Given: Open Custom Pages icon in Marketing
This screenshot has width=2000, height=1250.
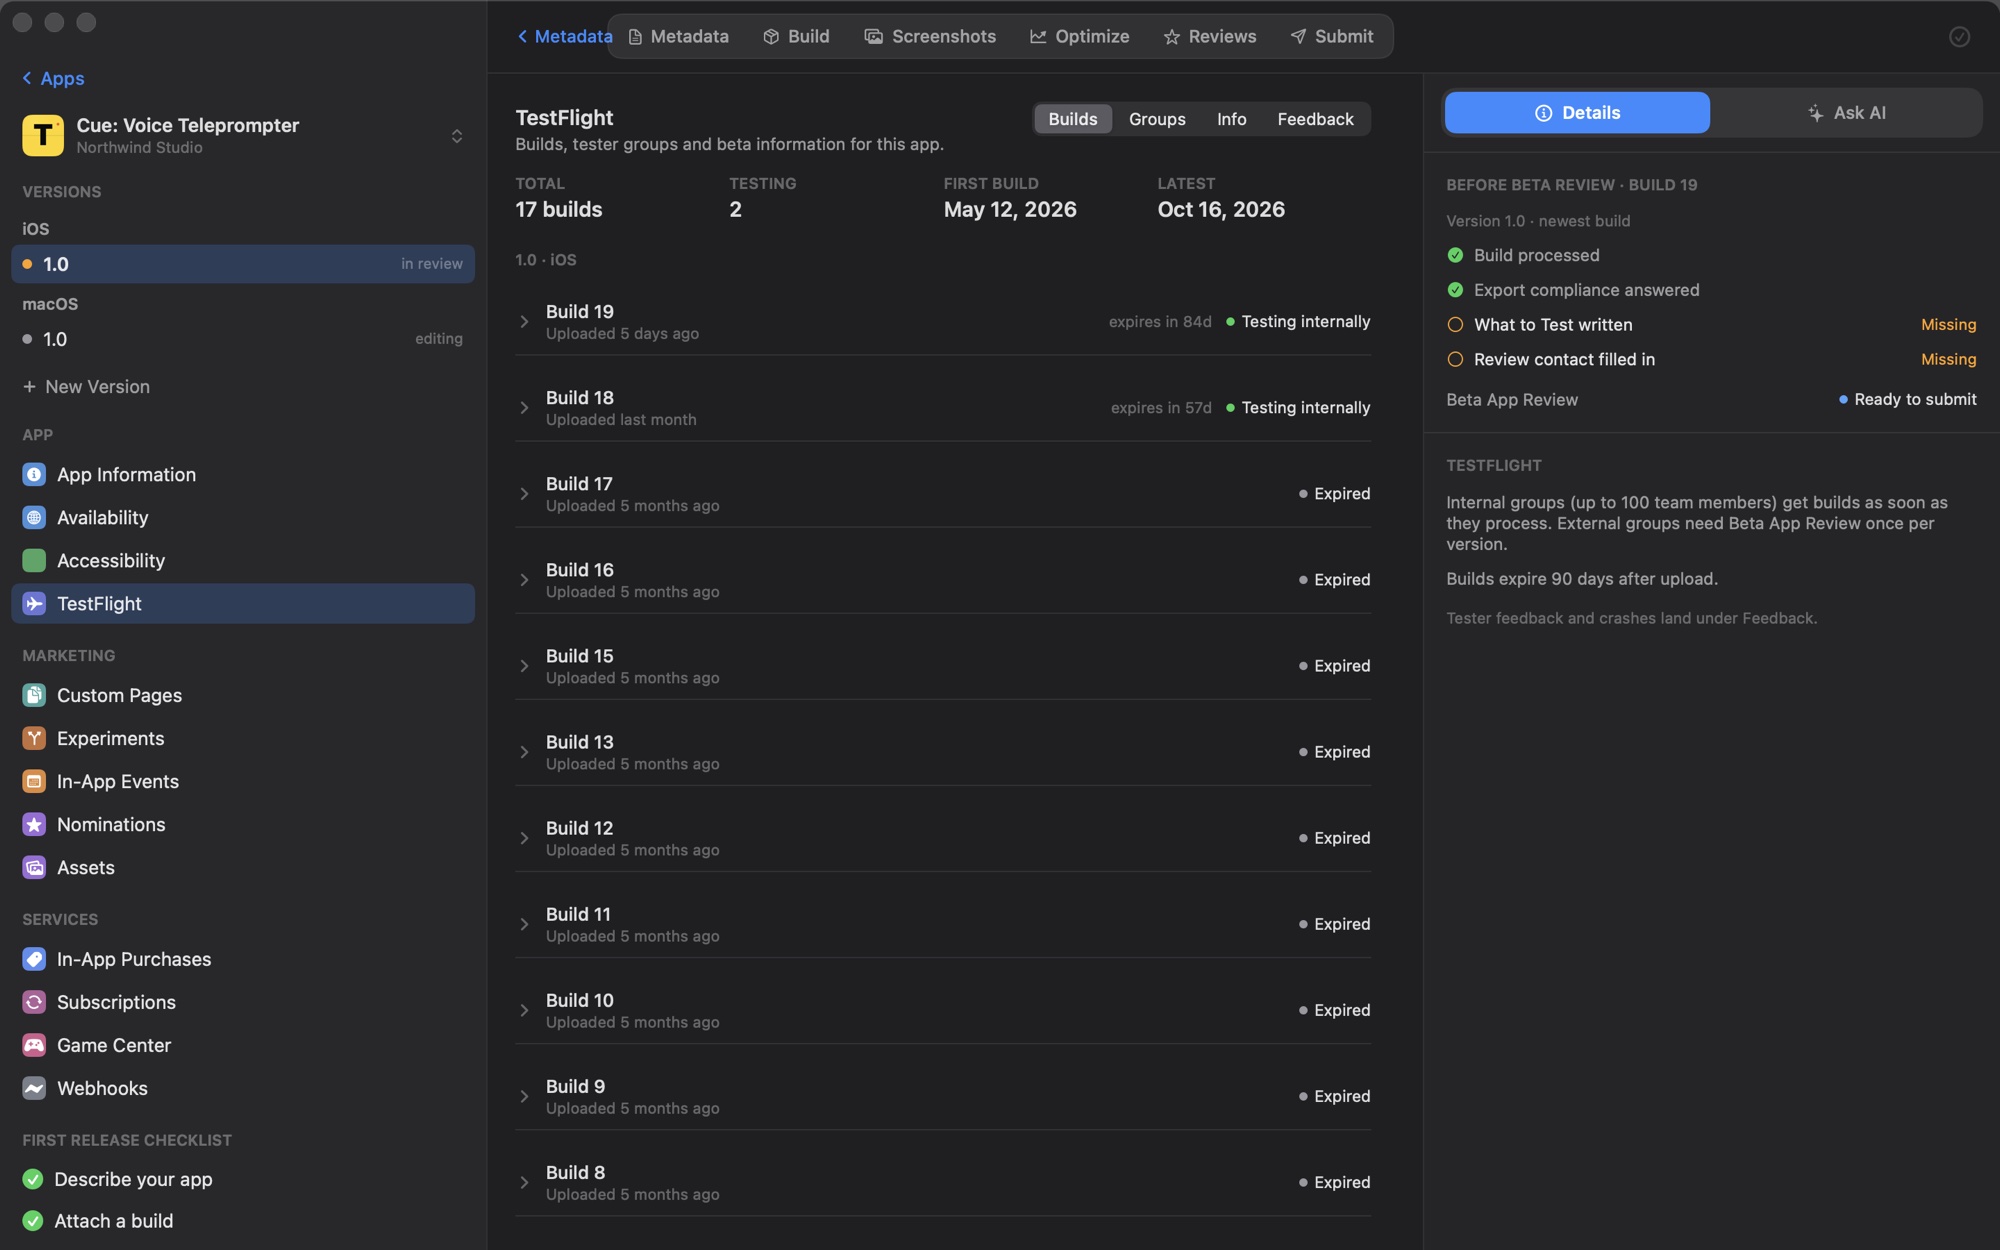Looking at the screenshot, I should pyautogui.click(x=34, y=695).
